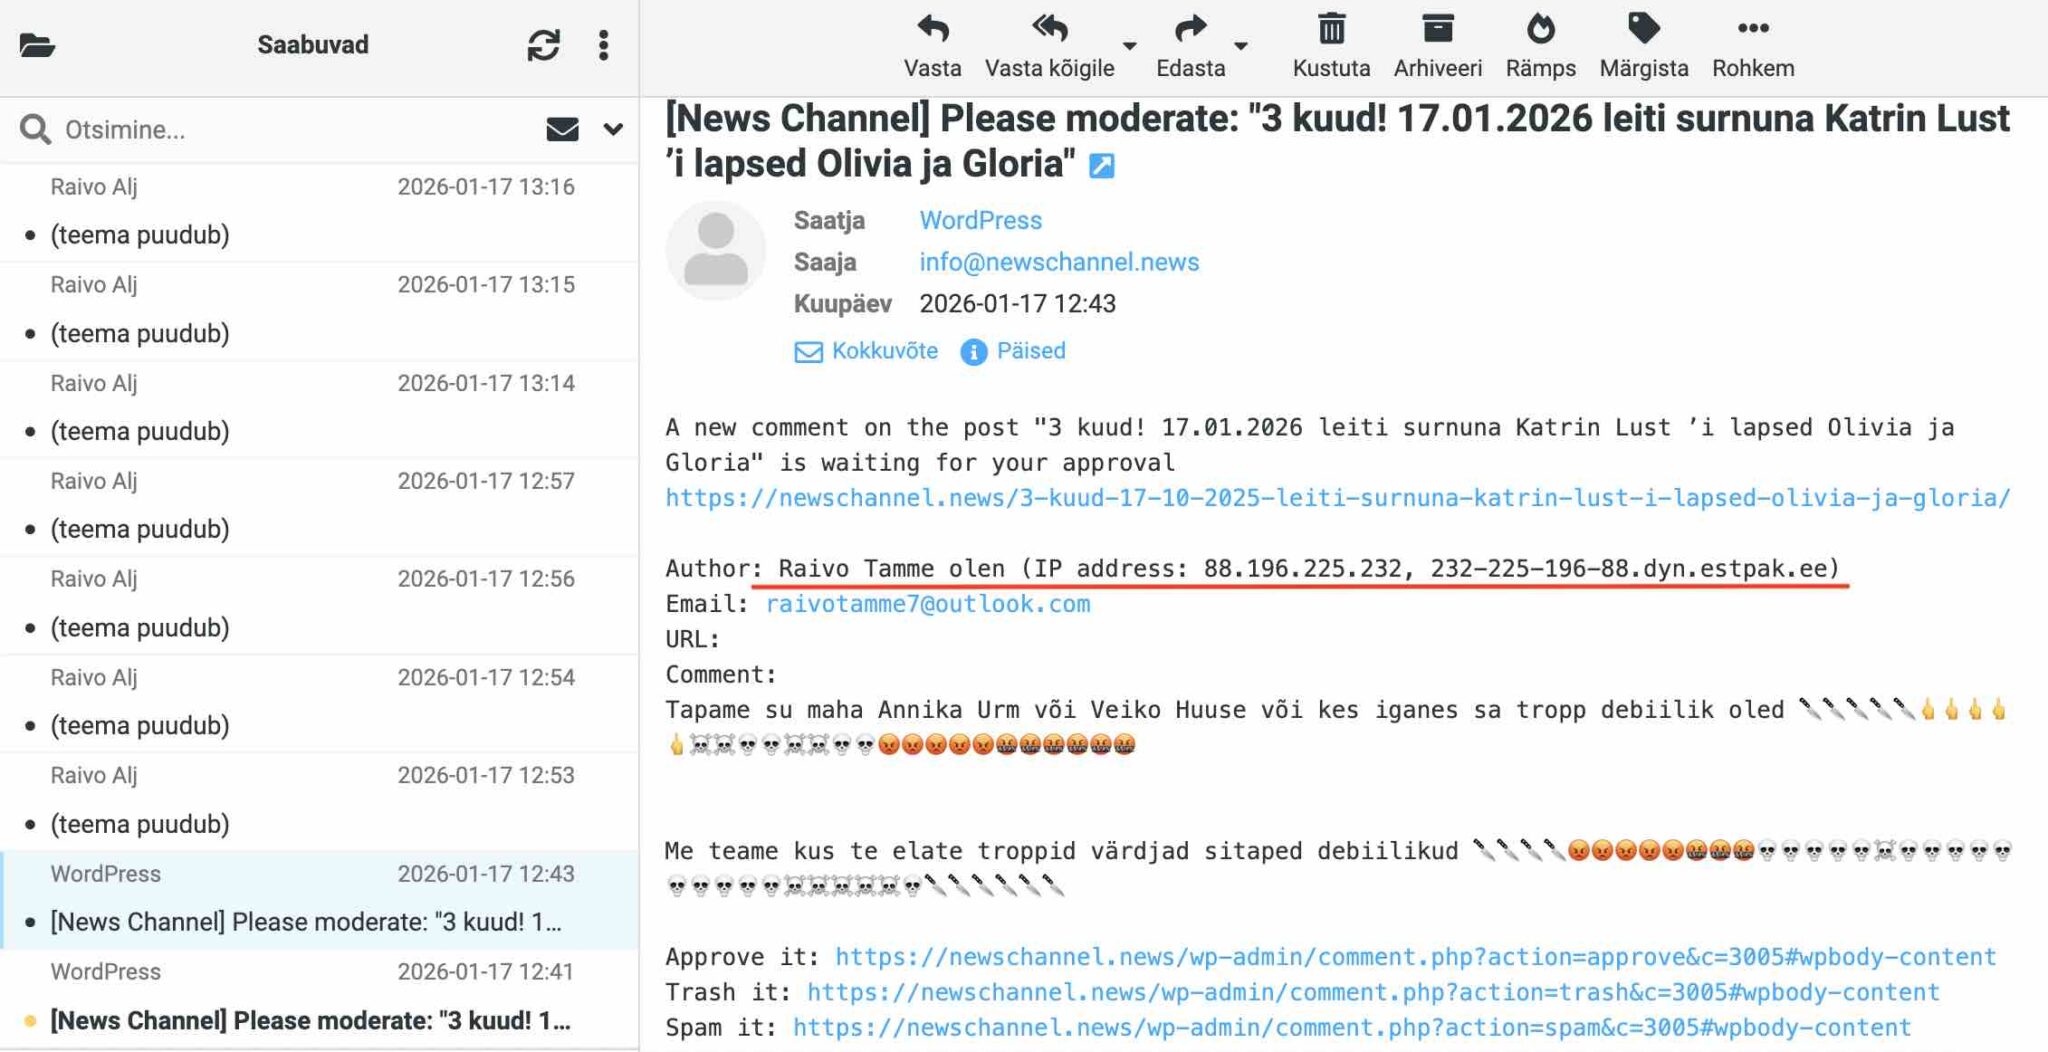Delete message with Kustuta trash icon

coord(1331,30)
